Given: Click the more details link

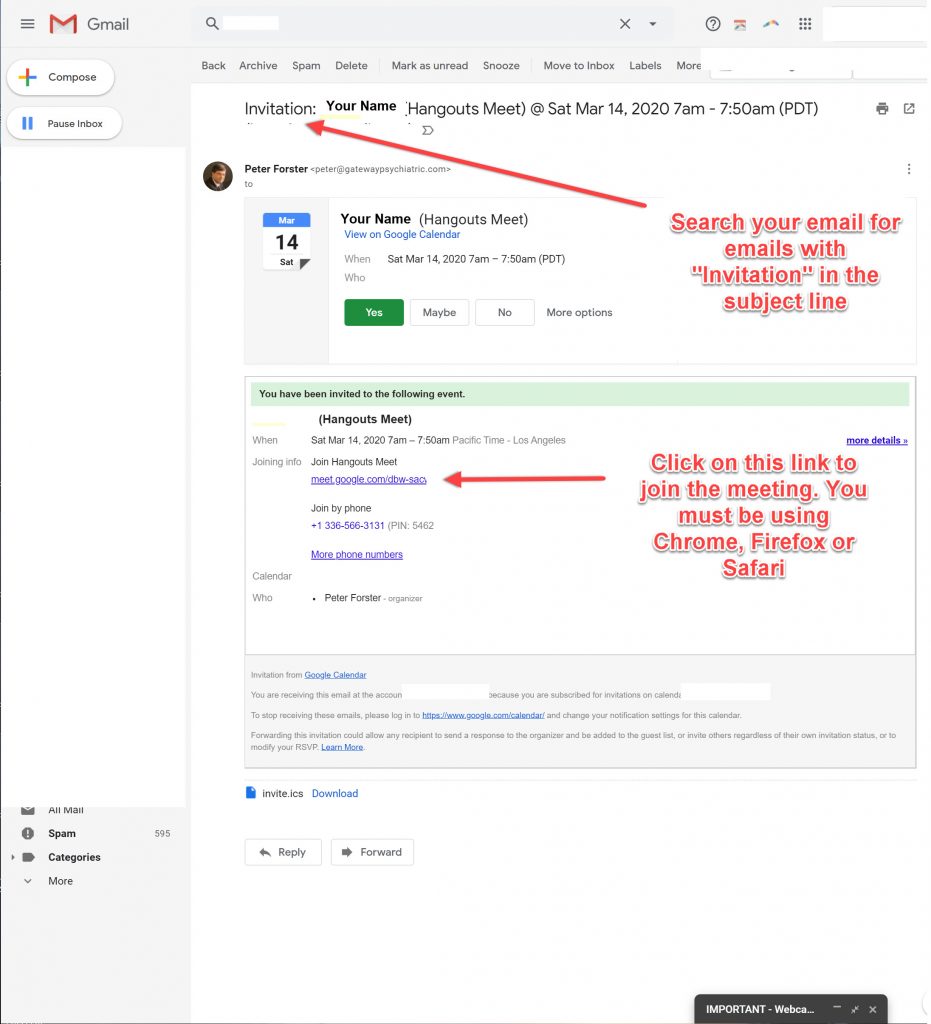Looking at the screenshot, I should click(x=877, y=441).
